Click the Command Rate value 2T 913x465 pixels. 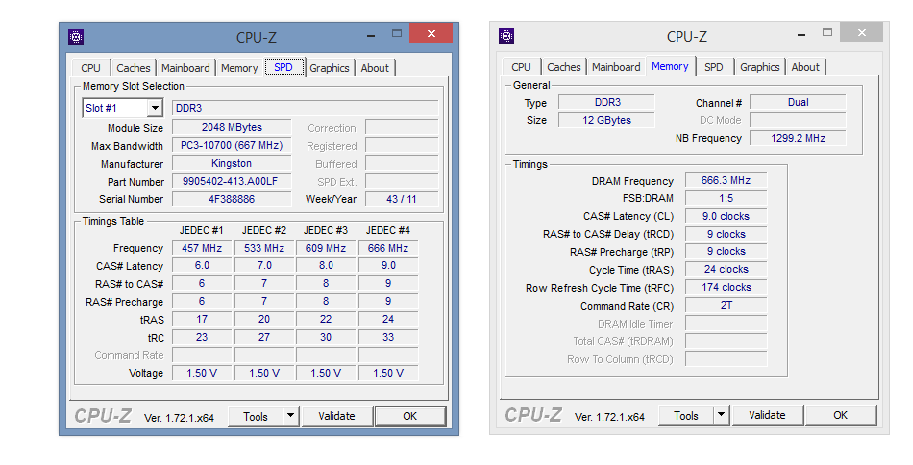point(726,306)
